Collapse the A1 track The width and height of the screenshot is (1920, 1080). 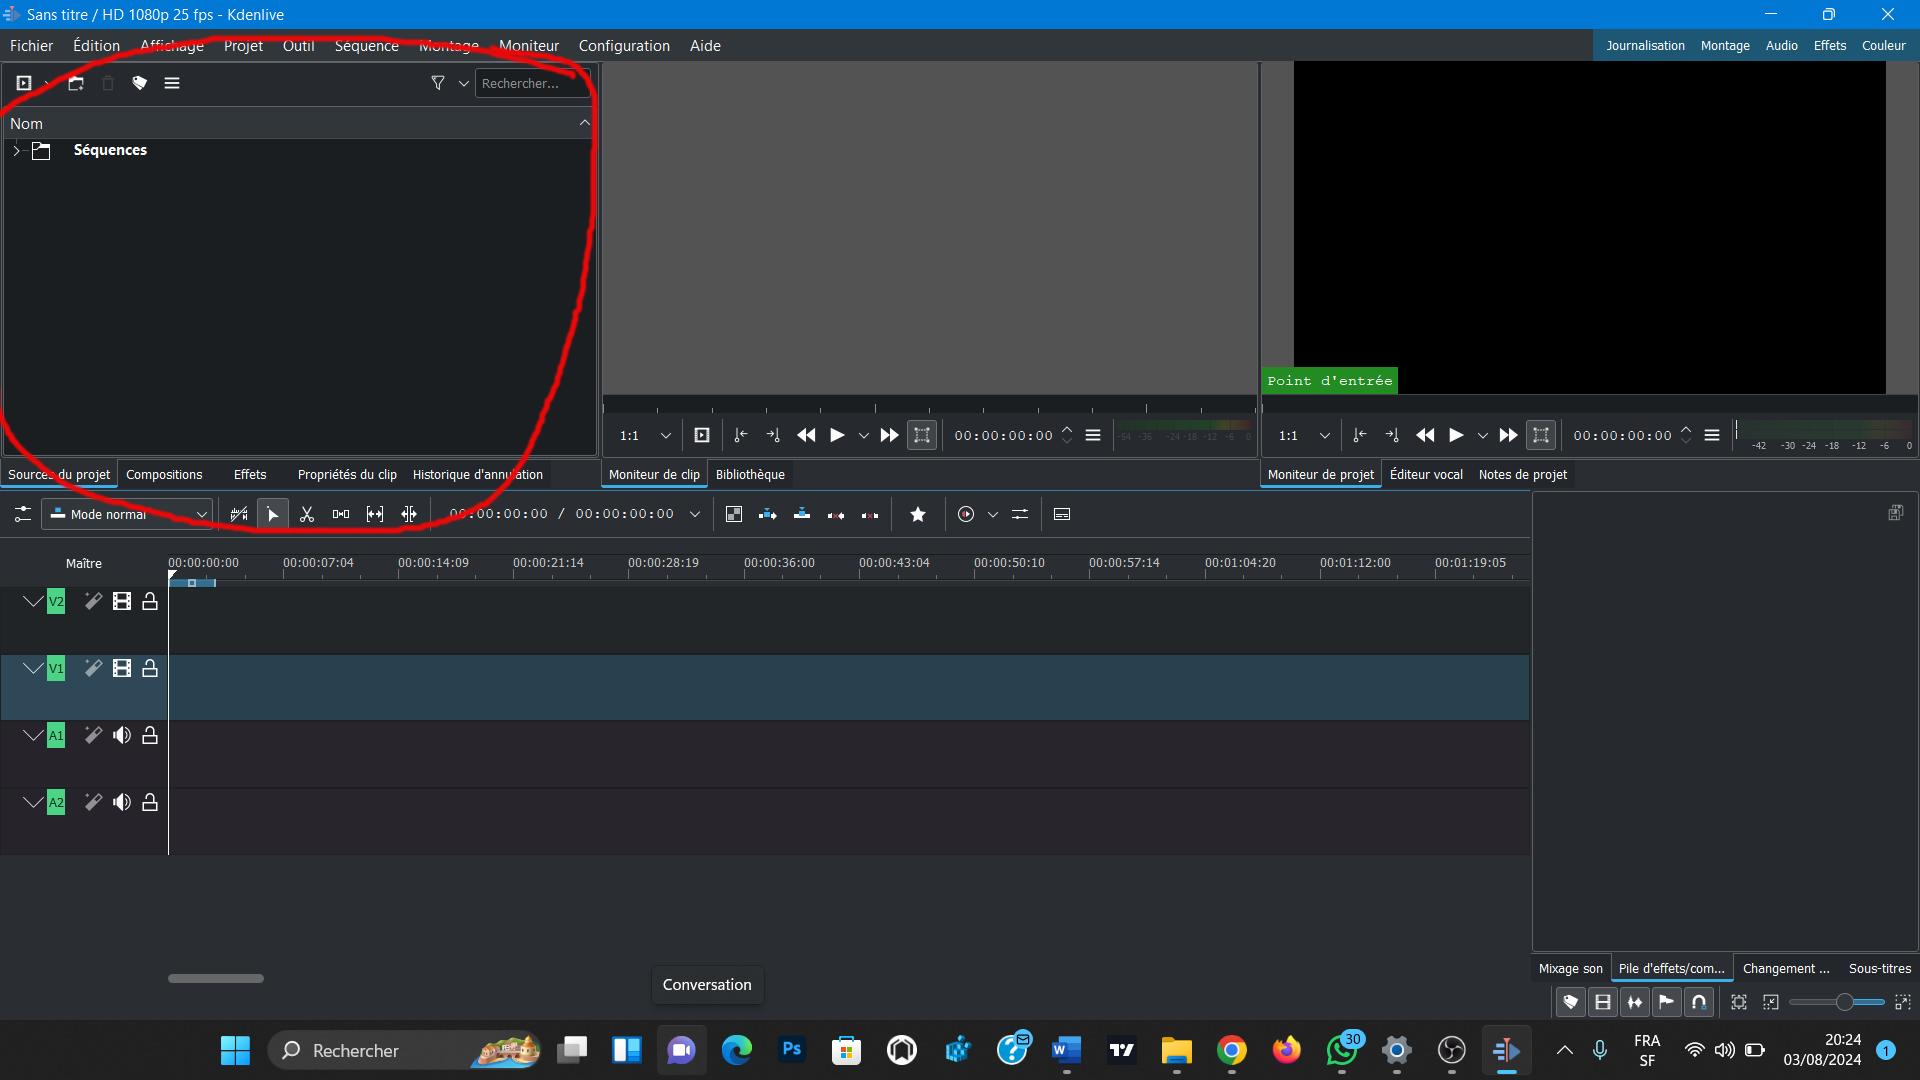click(33, 735)
